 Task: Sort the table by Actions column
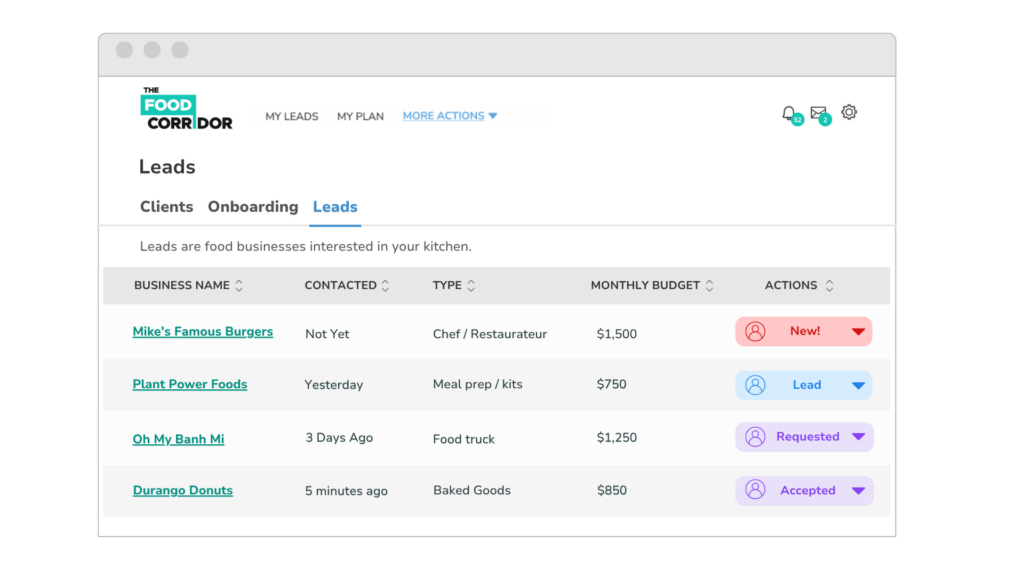tap(829, 285)
